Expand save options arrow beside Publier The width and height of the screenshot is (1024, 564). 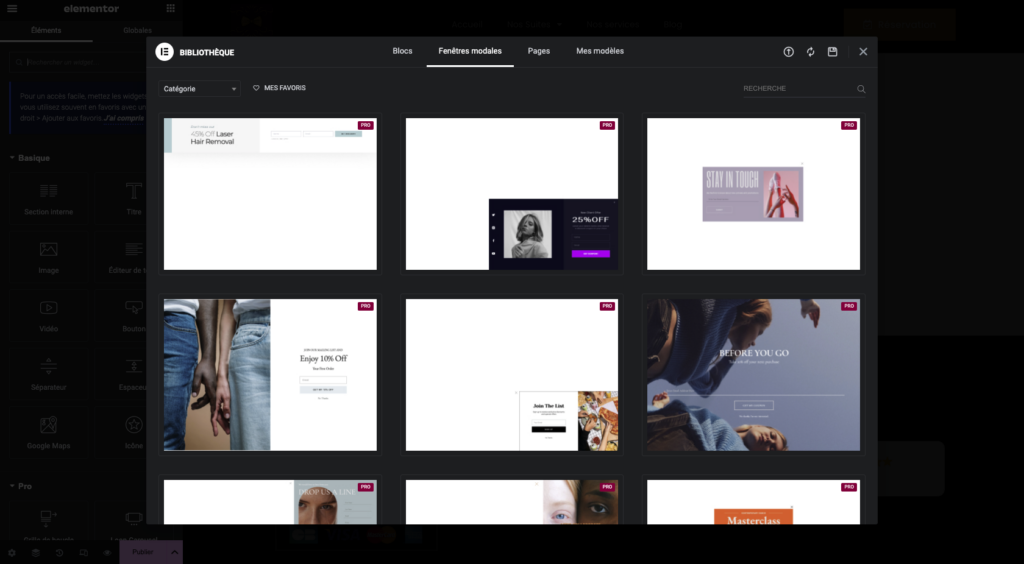175,552
